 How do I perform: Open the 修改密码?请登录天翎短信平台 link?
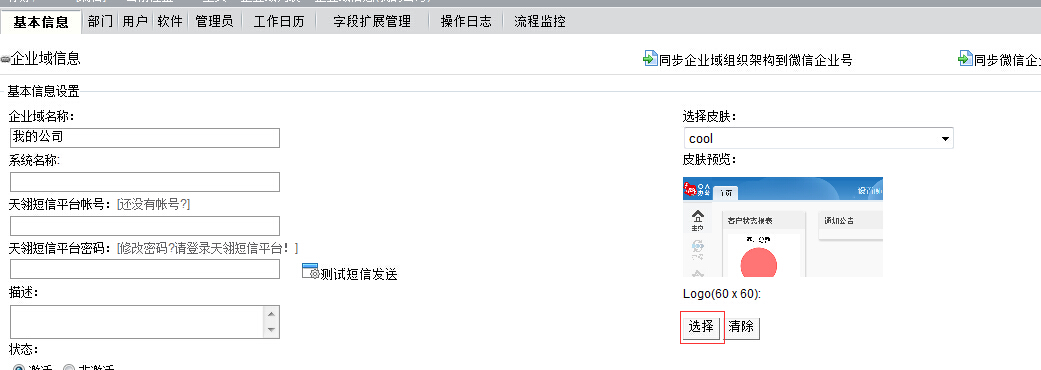(207, 248)
